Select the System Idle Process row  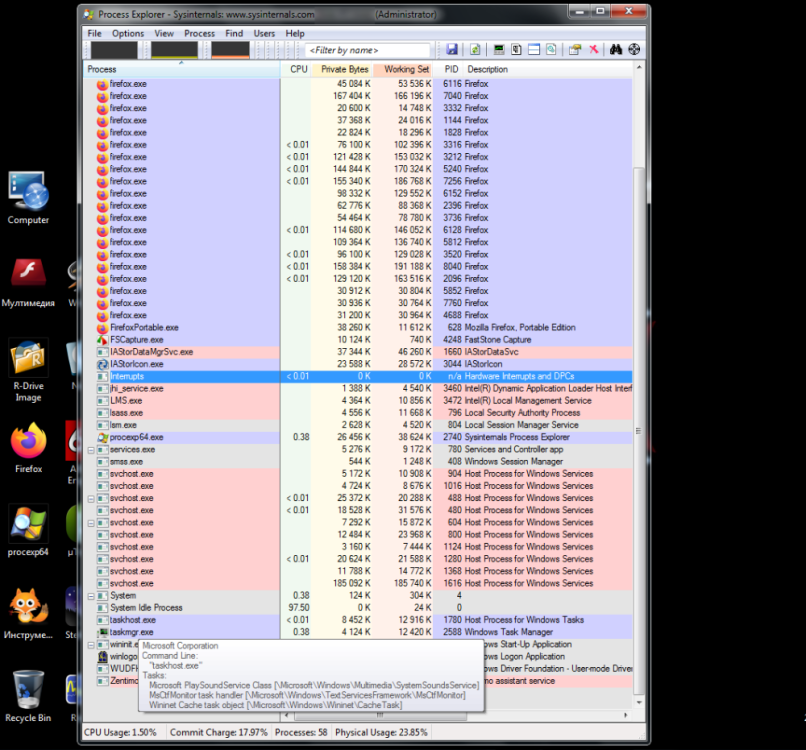[x=358, y=608]
